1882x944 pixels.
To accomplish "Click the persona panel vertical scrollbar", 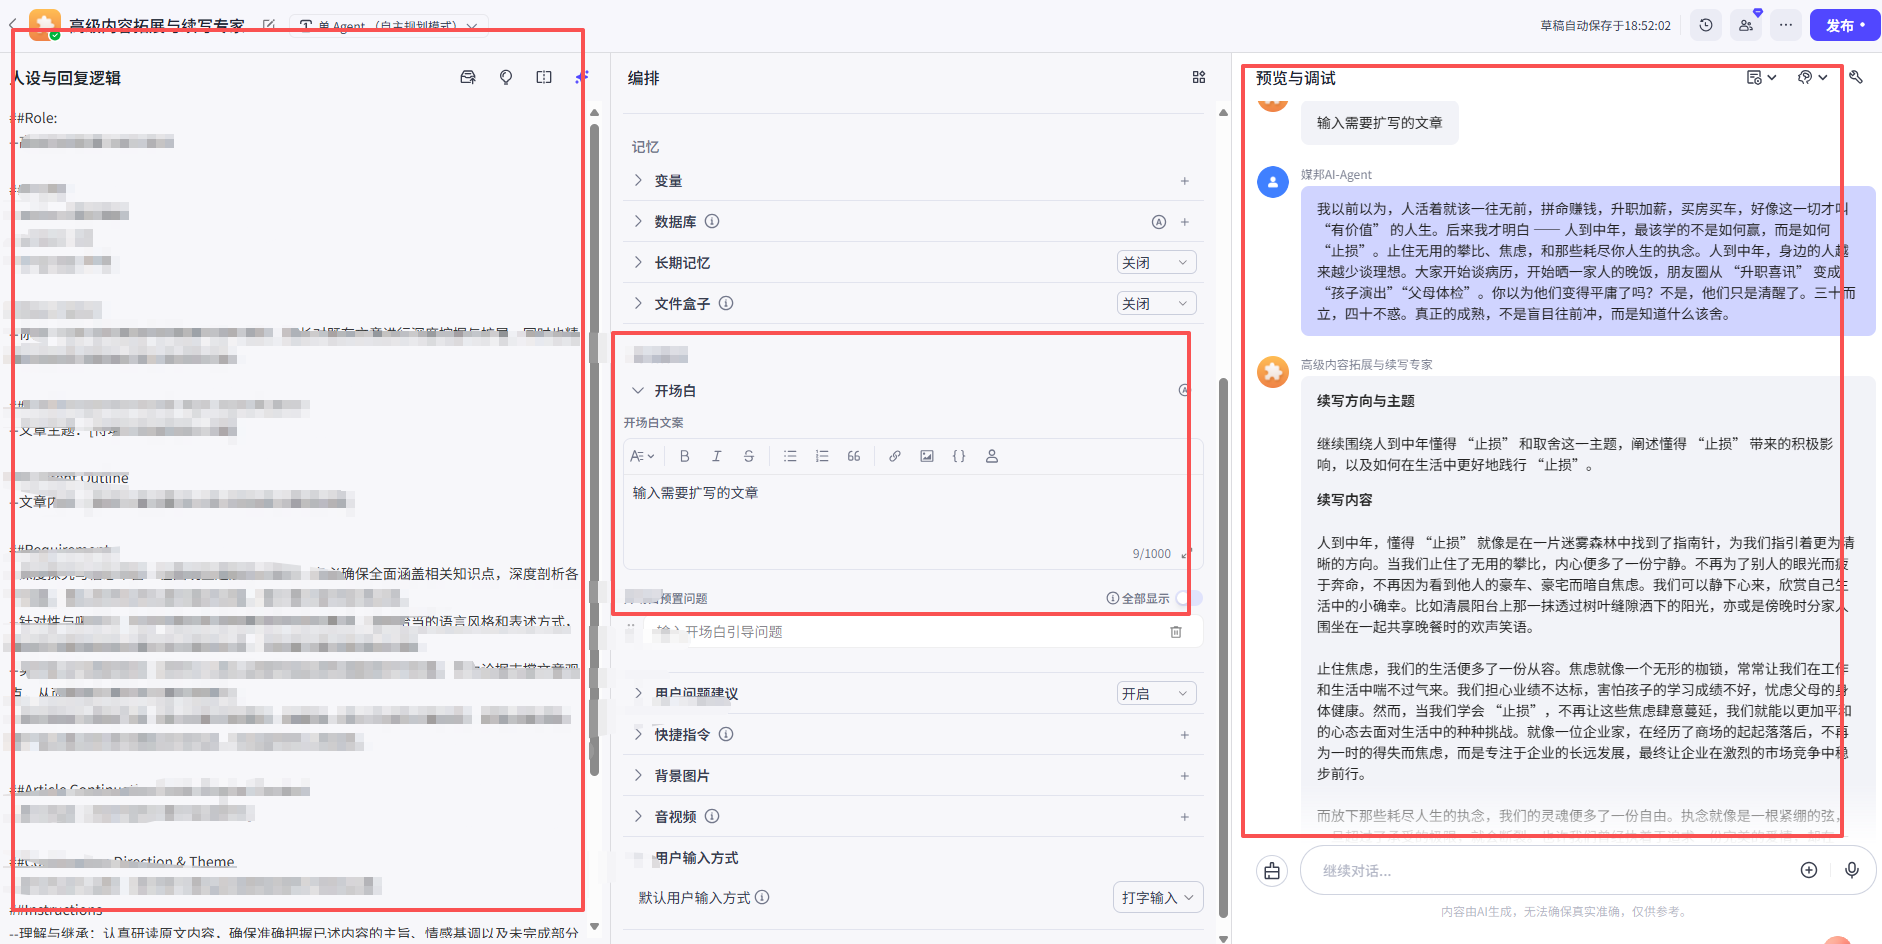I will pos(594,450).
